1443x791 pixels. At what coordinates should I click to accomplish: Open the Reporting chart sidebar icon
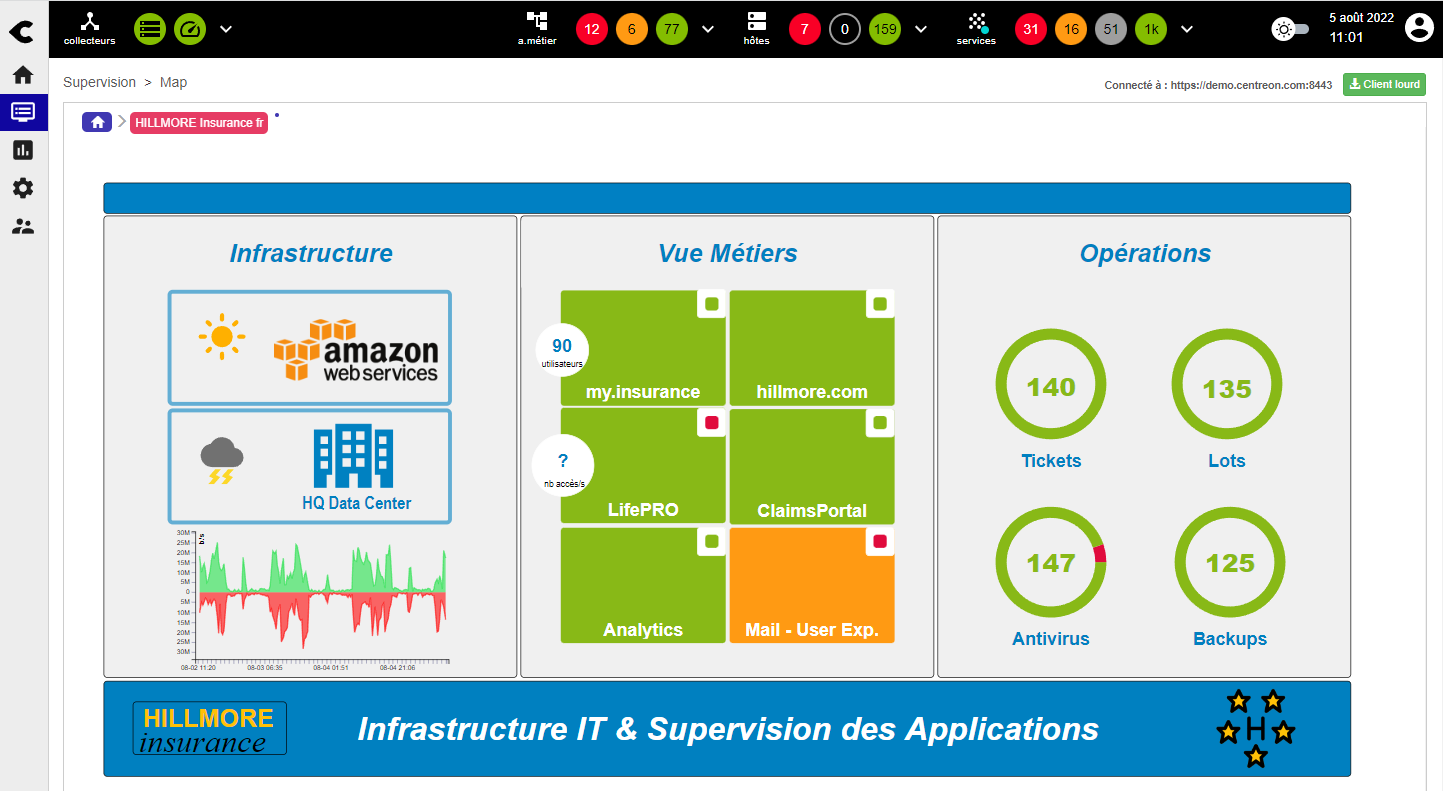pos(22,150)
